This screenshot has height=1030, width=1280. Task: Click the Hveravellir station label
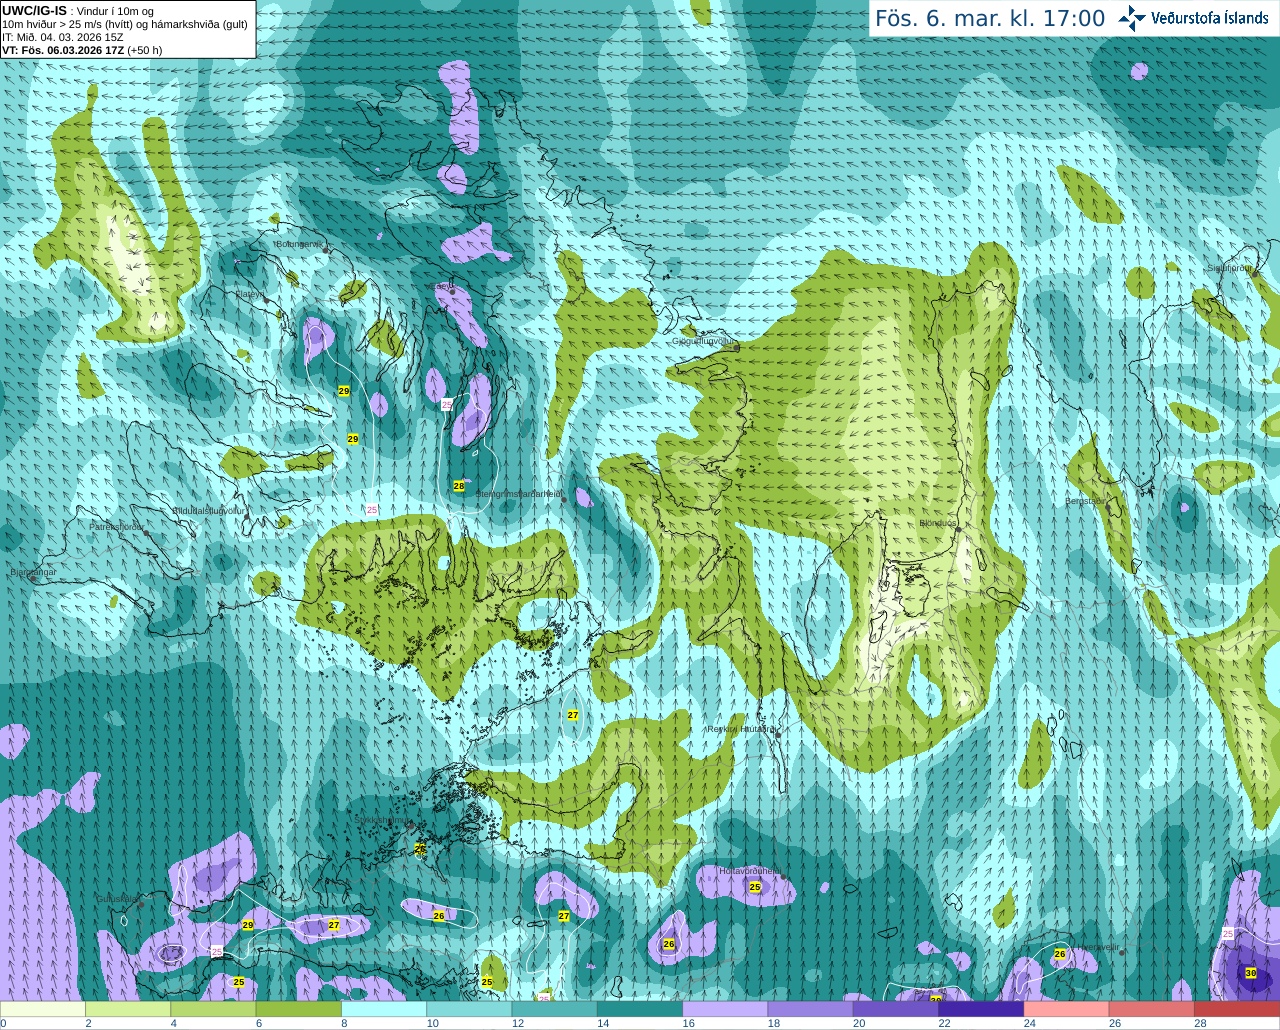click(1098, 947)
